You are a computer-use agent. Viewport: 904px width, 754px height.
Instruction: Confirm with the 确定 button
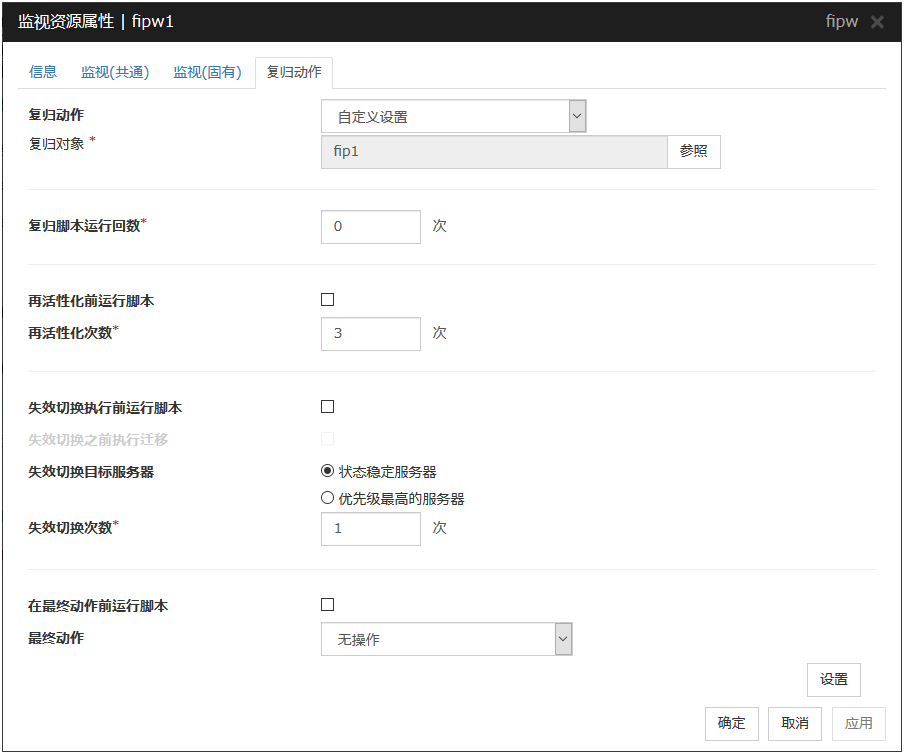point(731,723)
